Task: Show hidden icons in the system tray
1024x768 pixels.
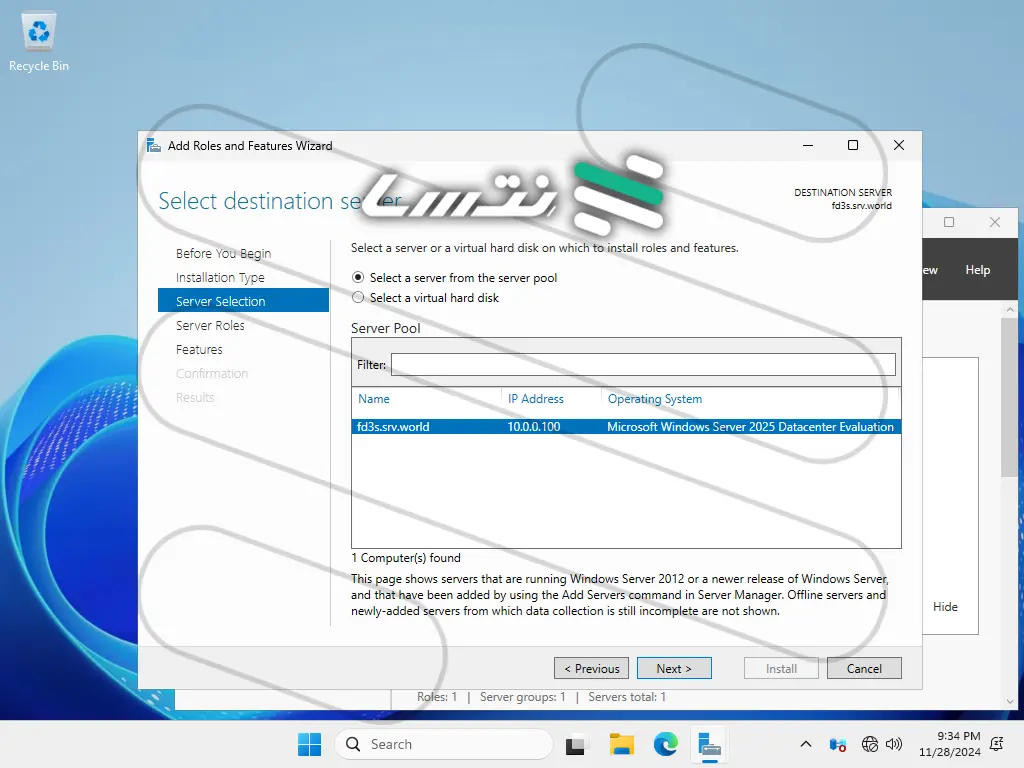Action: (x=806, y=744)
